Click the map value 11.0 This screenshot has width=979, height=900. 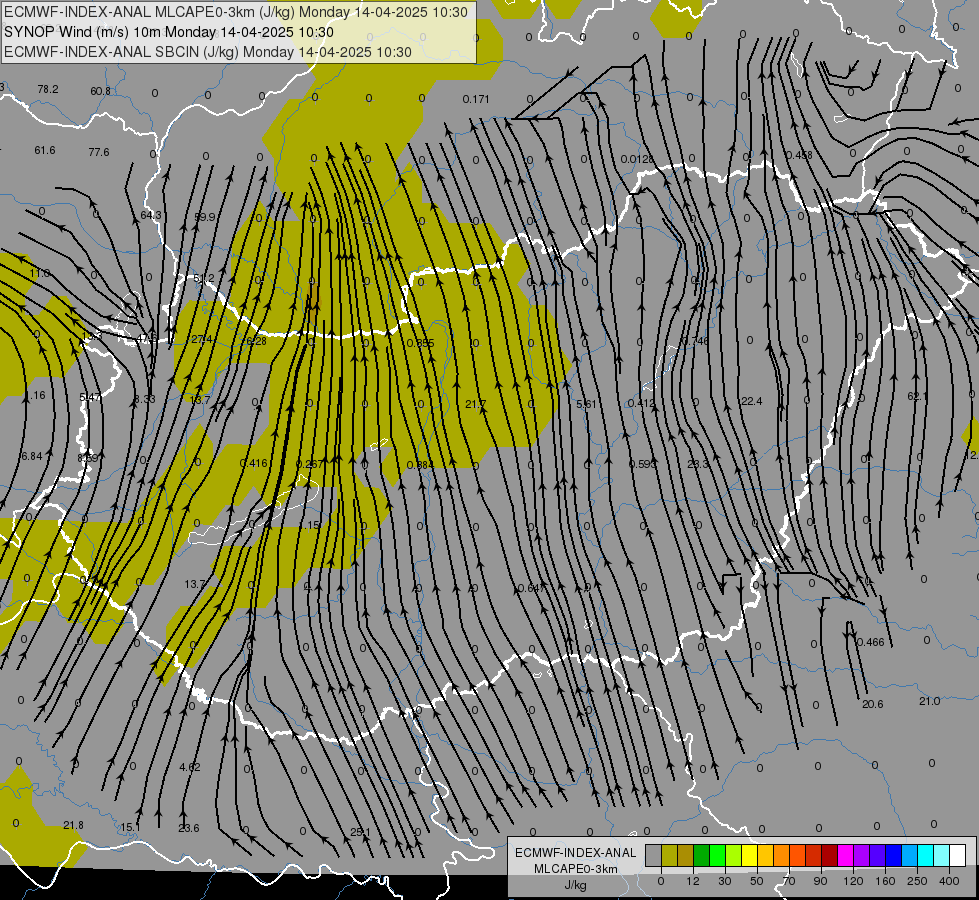pos(39,274)
